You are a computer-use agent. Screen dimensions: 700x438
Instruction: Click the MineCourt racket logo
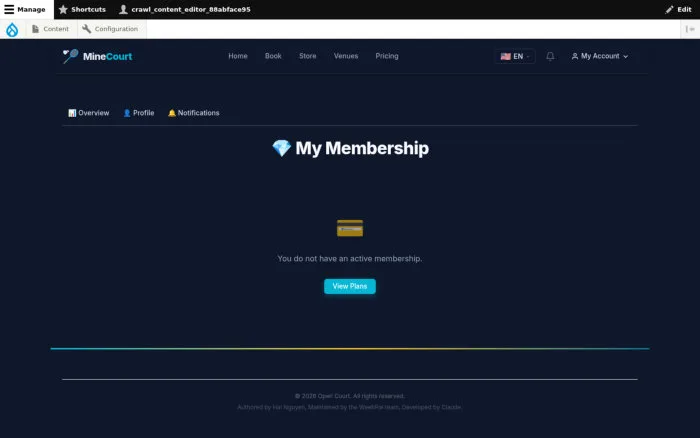tap(97, 56)
